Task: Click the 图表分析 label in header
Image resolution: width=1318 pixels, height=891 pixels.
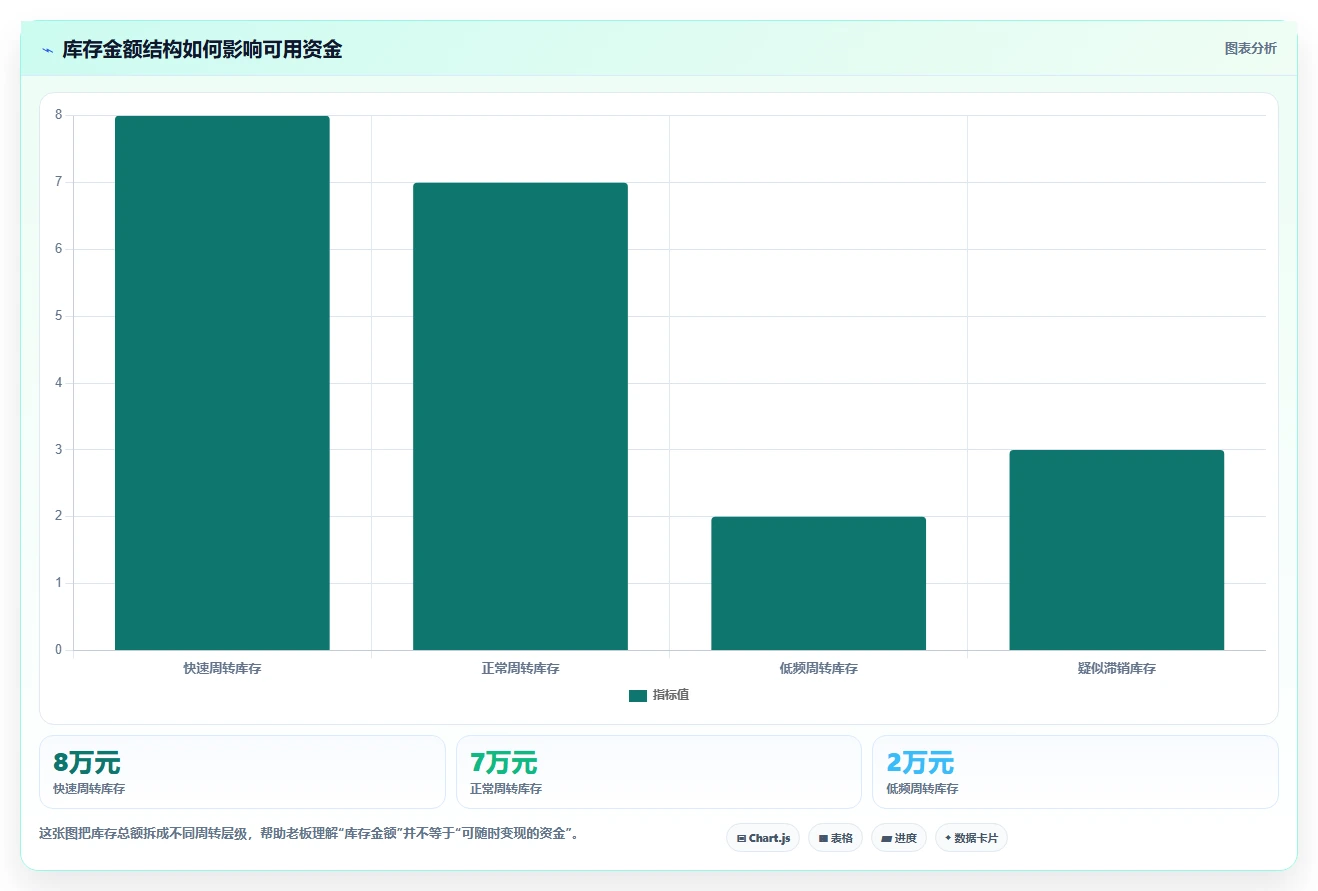Action: point(1250,48)
